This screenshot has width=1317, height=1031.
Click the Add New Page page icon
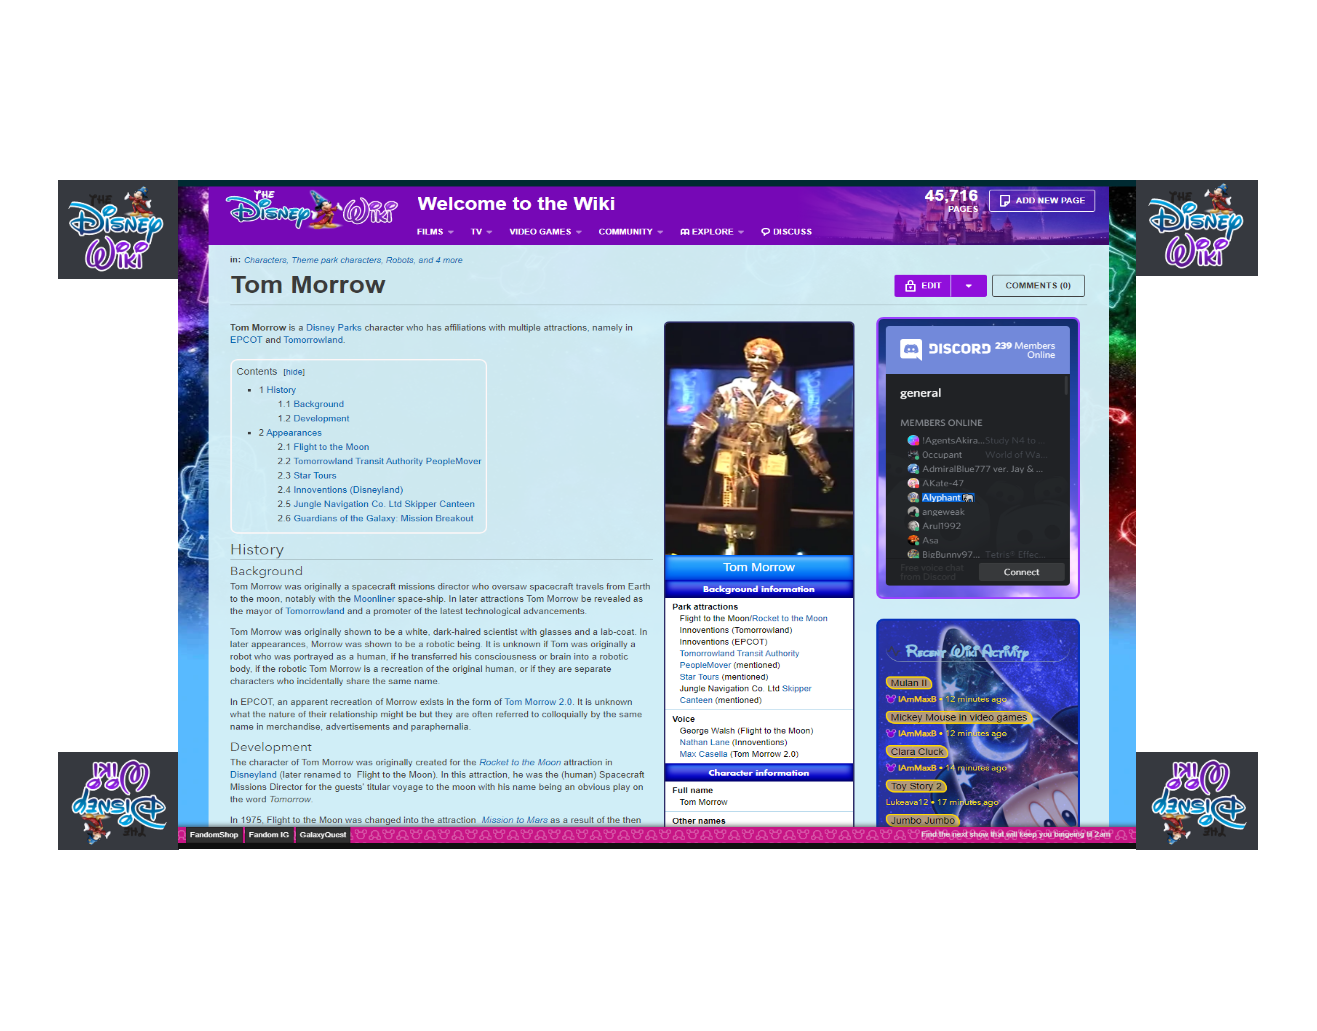coord(1005,201)
